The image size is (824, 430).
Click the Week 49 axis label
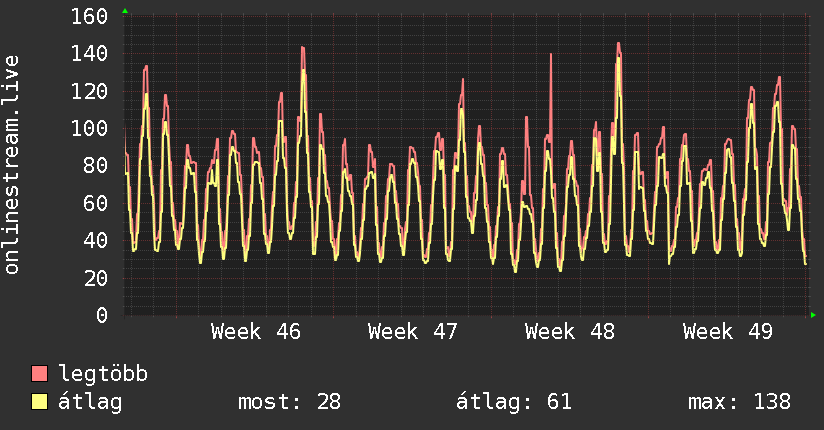click(728, 332)
